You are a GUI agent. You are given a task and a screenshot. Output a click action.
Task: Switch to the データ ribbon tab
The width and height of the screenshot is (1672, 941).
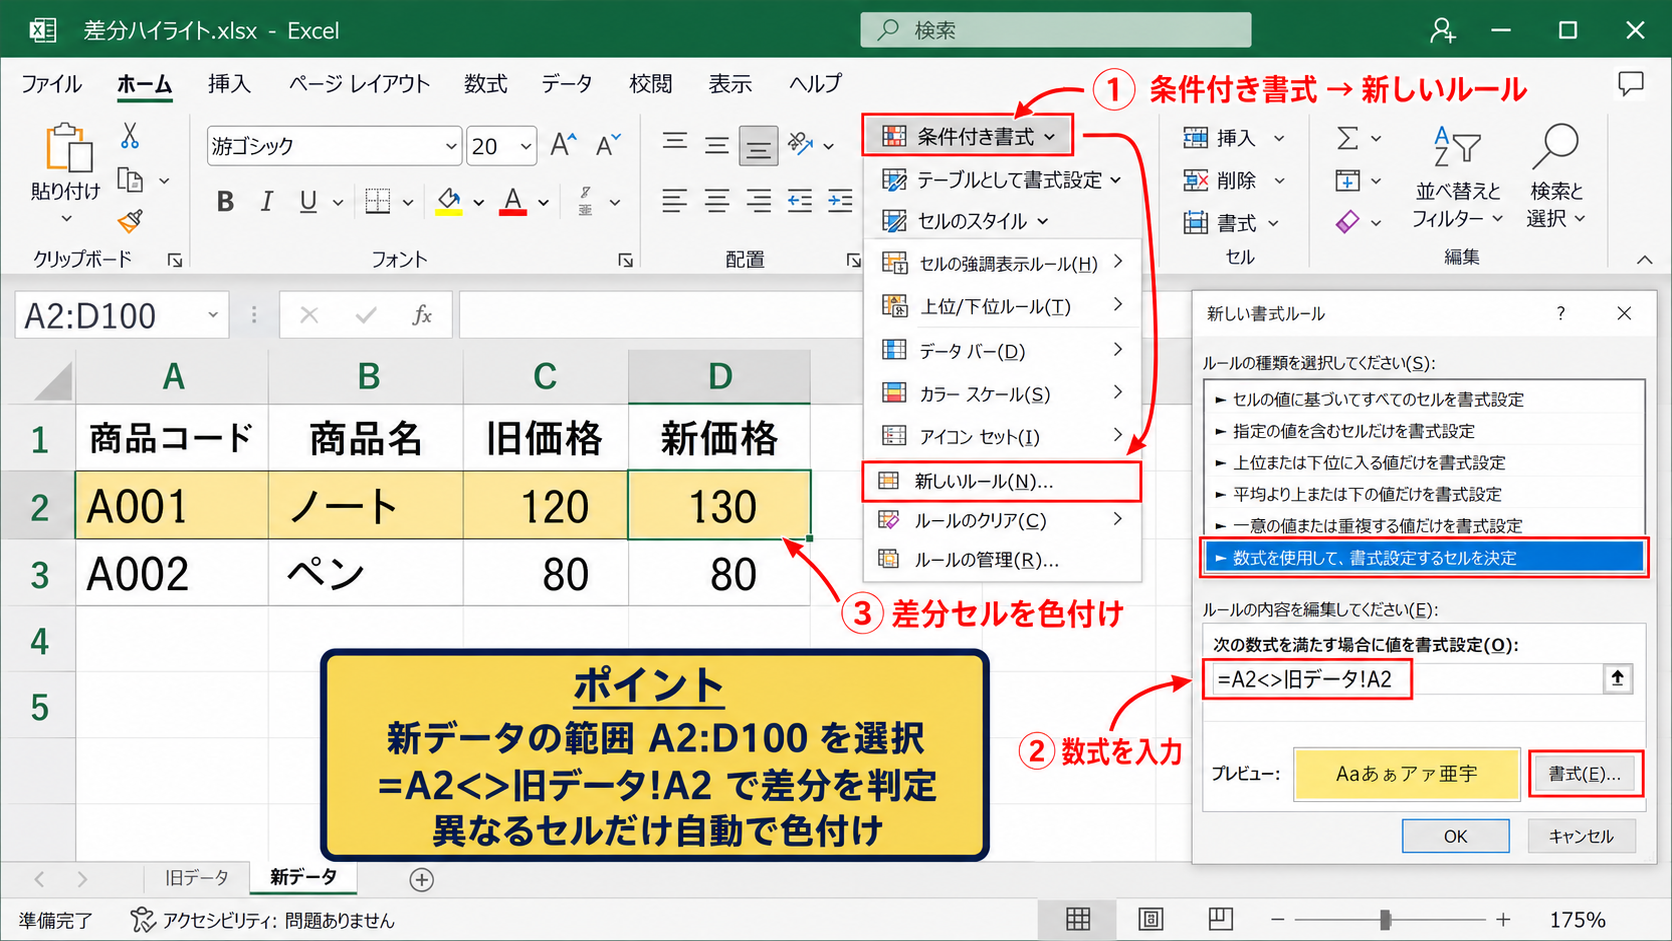(567, 84)
